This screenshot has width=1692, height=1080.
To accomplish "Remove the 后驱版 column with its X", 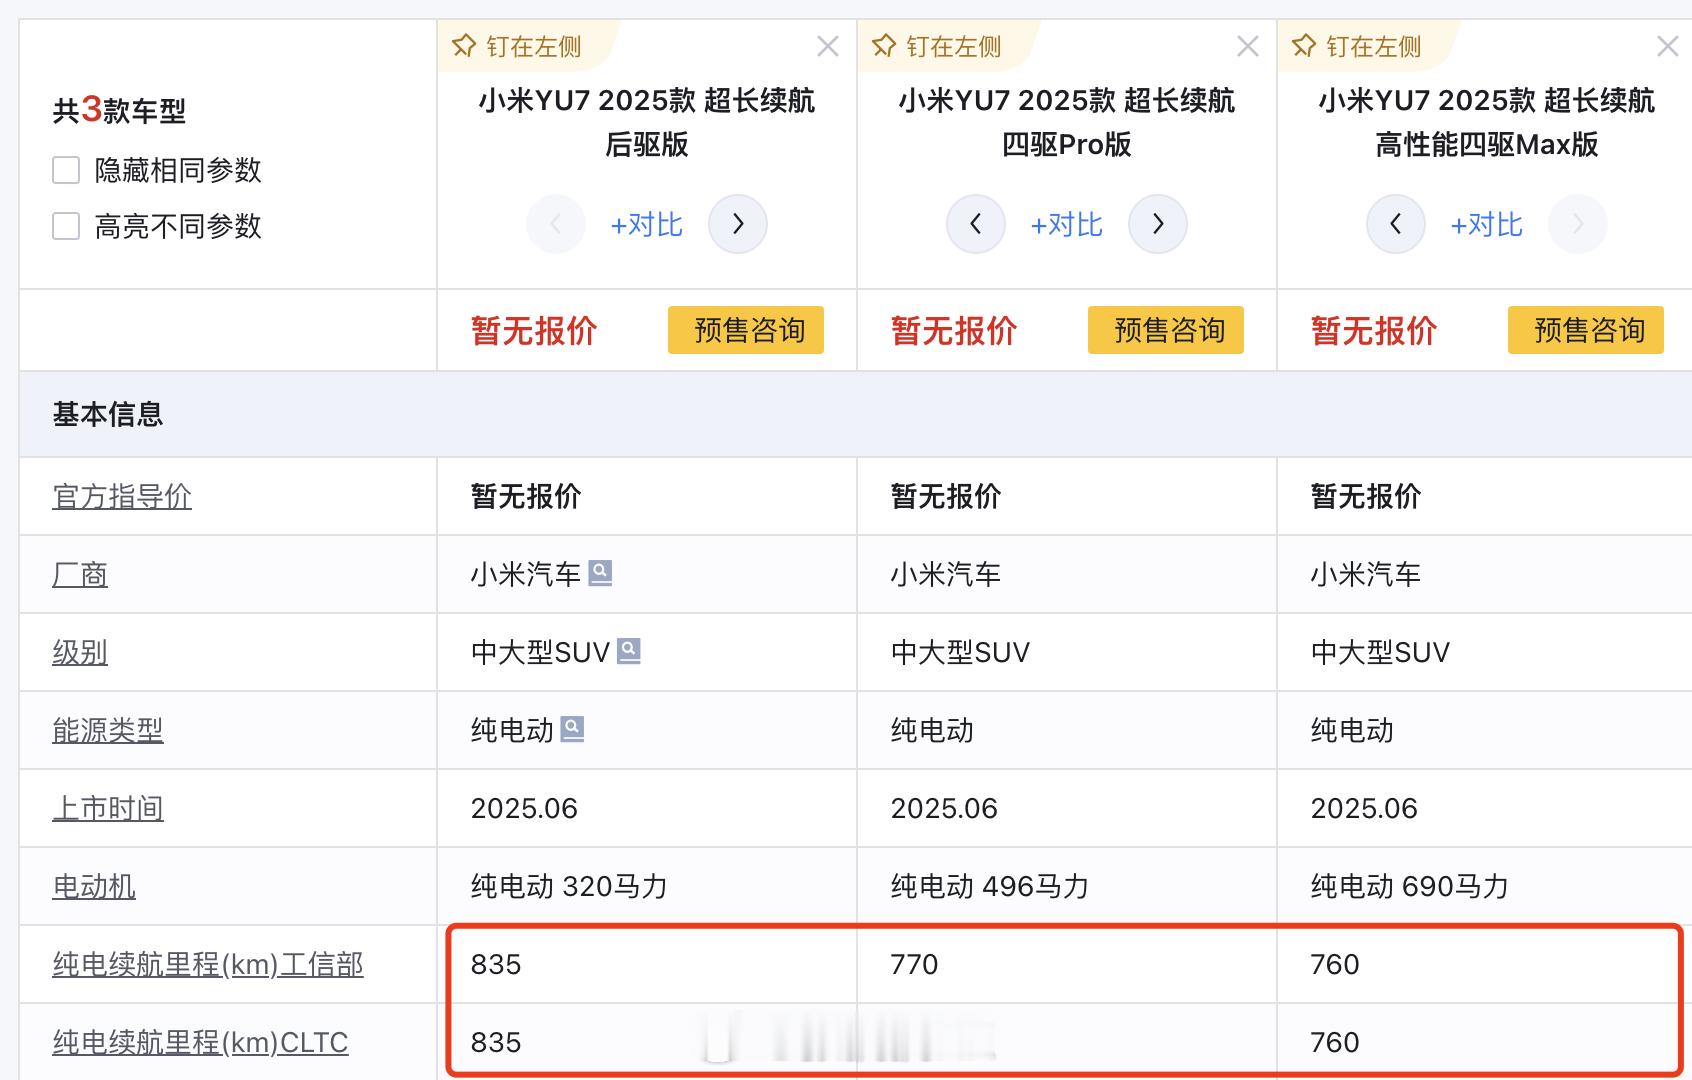I will coord(828,46).
